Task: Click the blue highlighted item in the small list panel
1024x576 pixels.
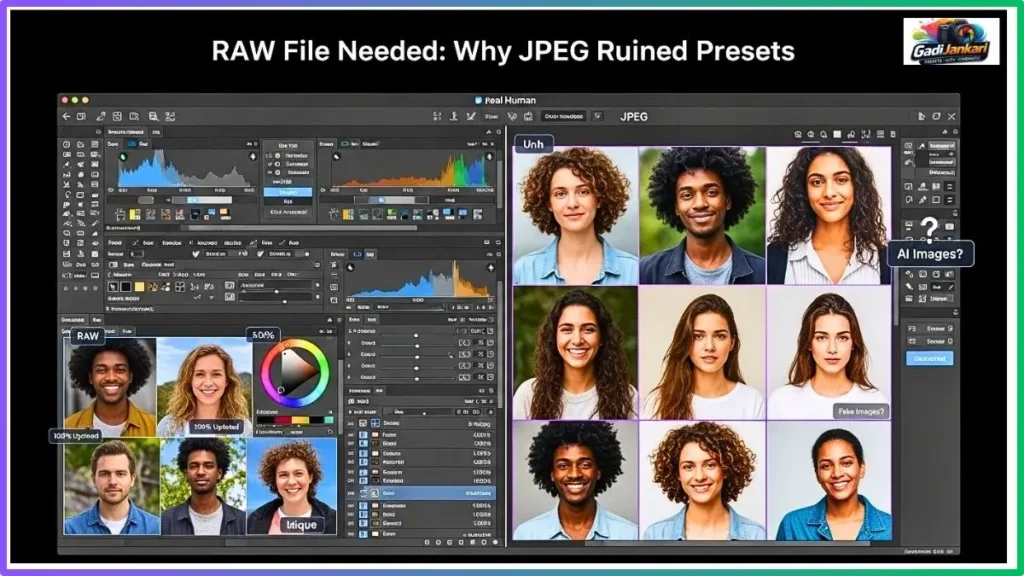Action: [288, 192]
